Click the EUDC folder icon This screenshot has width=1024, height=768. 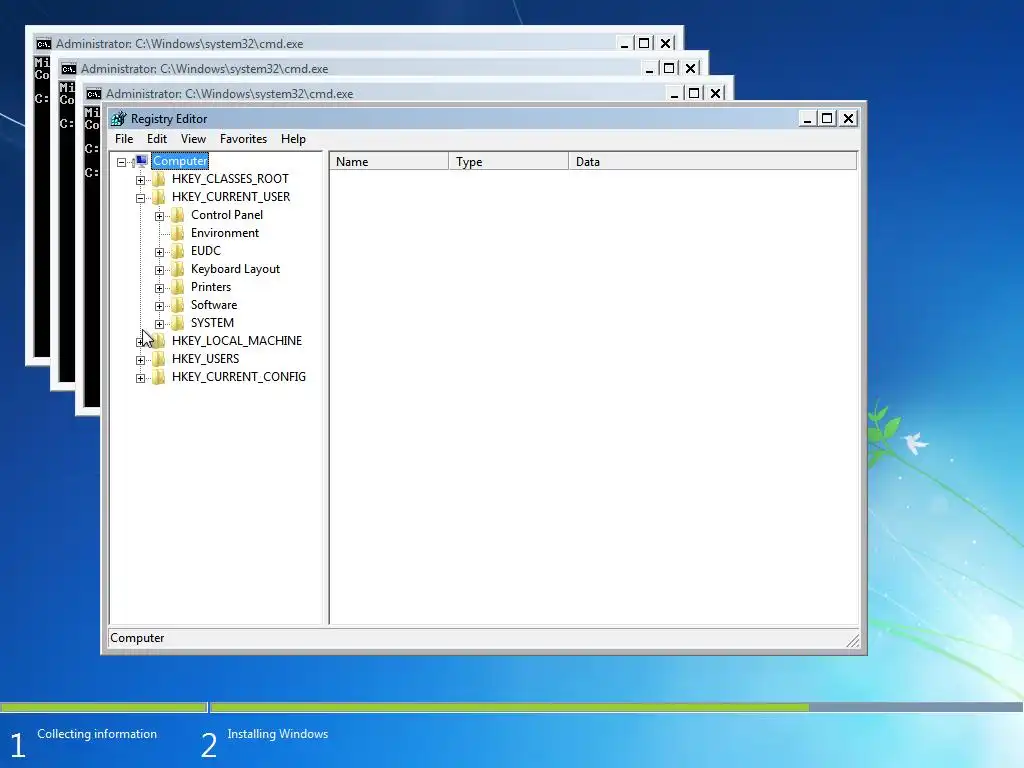178,251
